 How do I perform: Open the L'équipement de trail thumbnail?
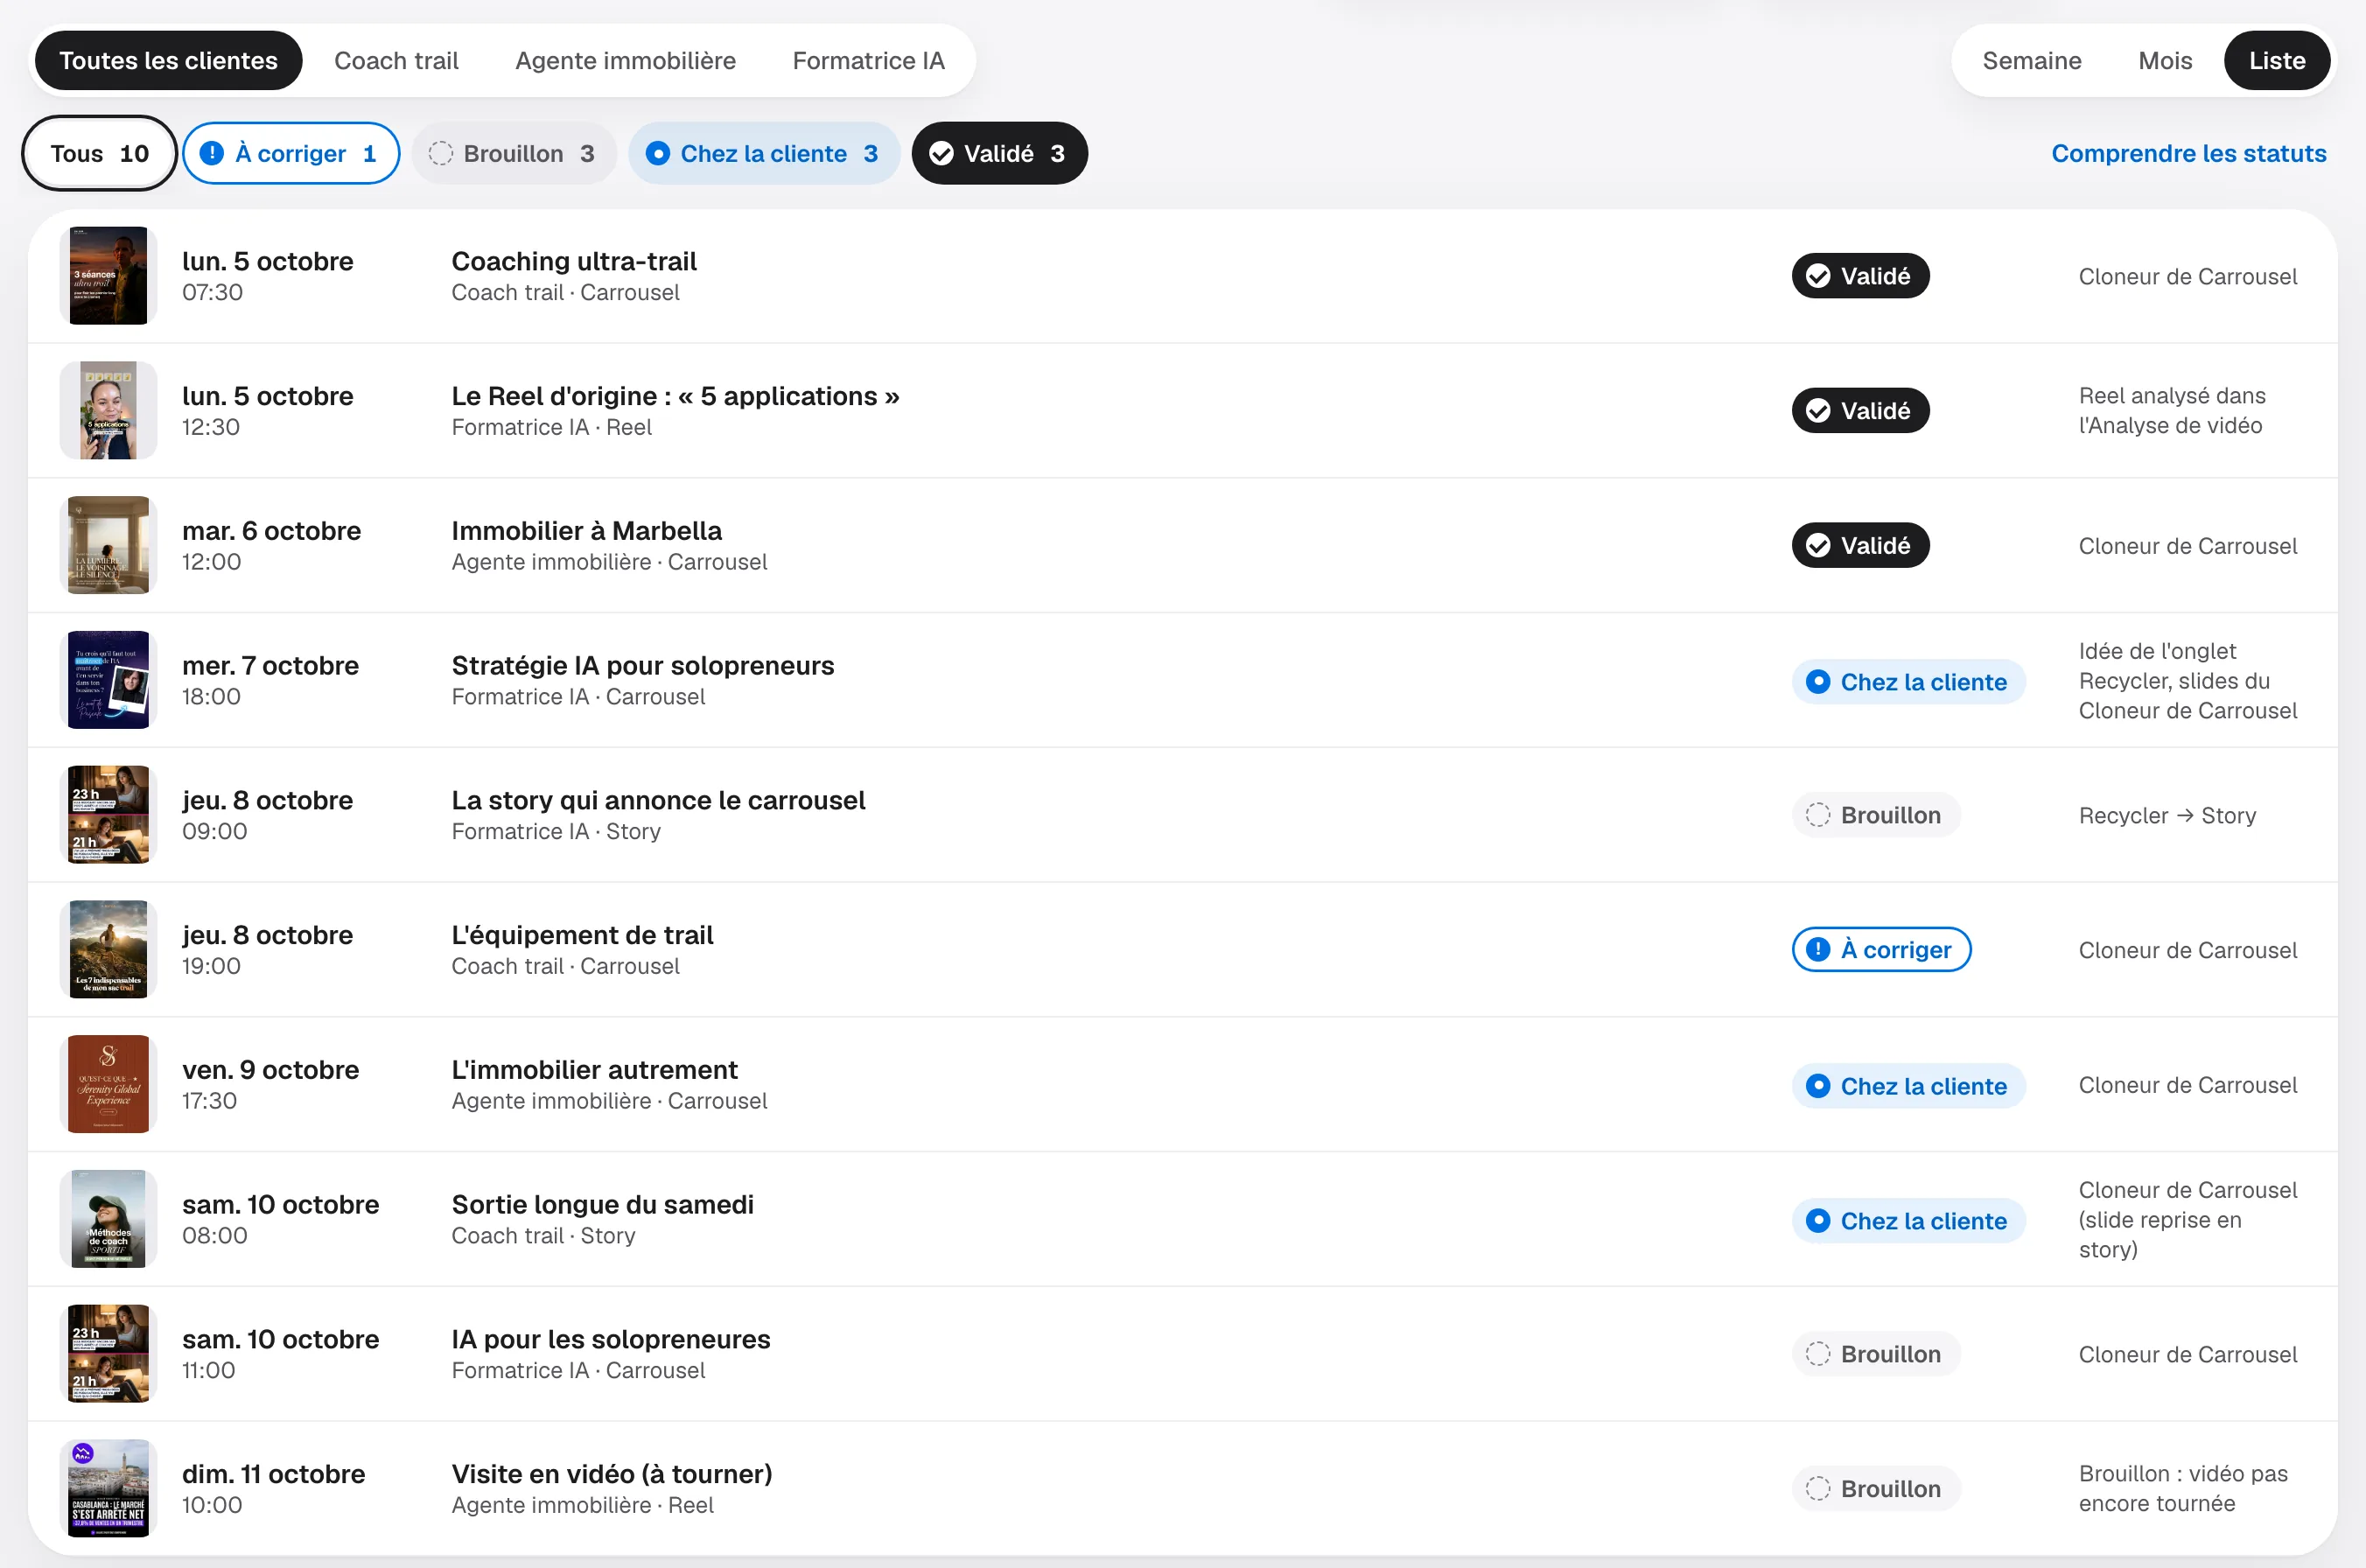click(x=108, y=949)
